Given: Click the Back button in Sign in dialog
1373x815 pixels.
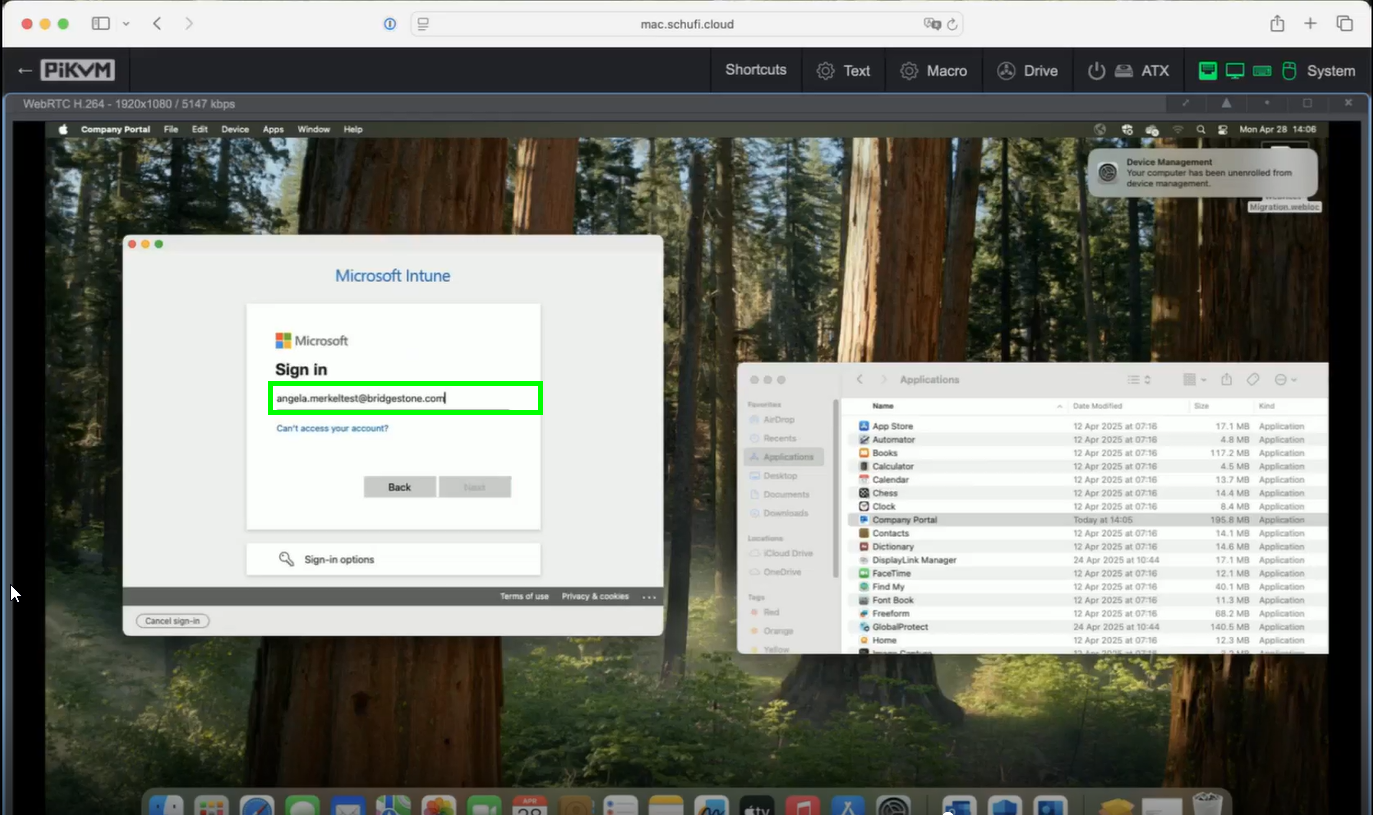Looking at the screenshot, I should pos(400,487).
